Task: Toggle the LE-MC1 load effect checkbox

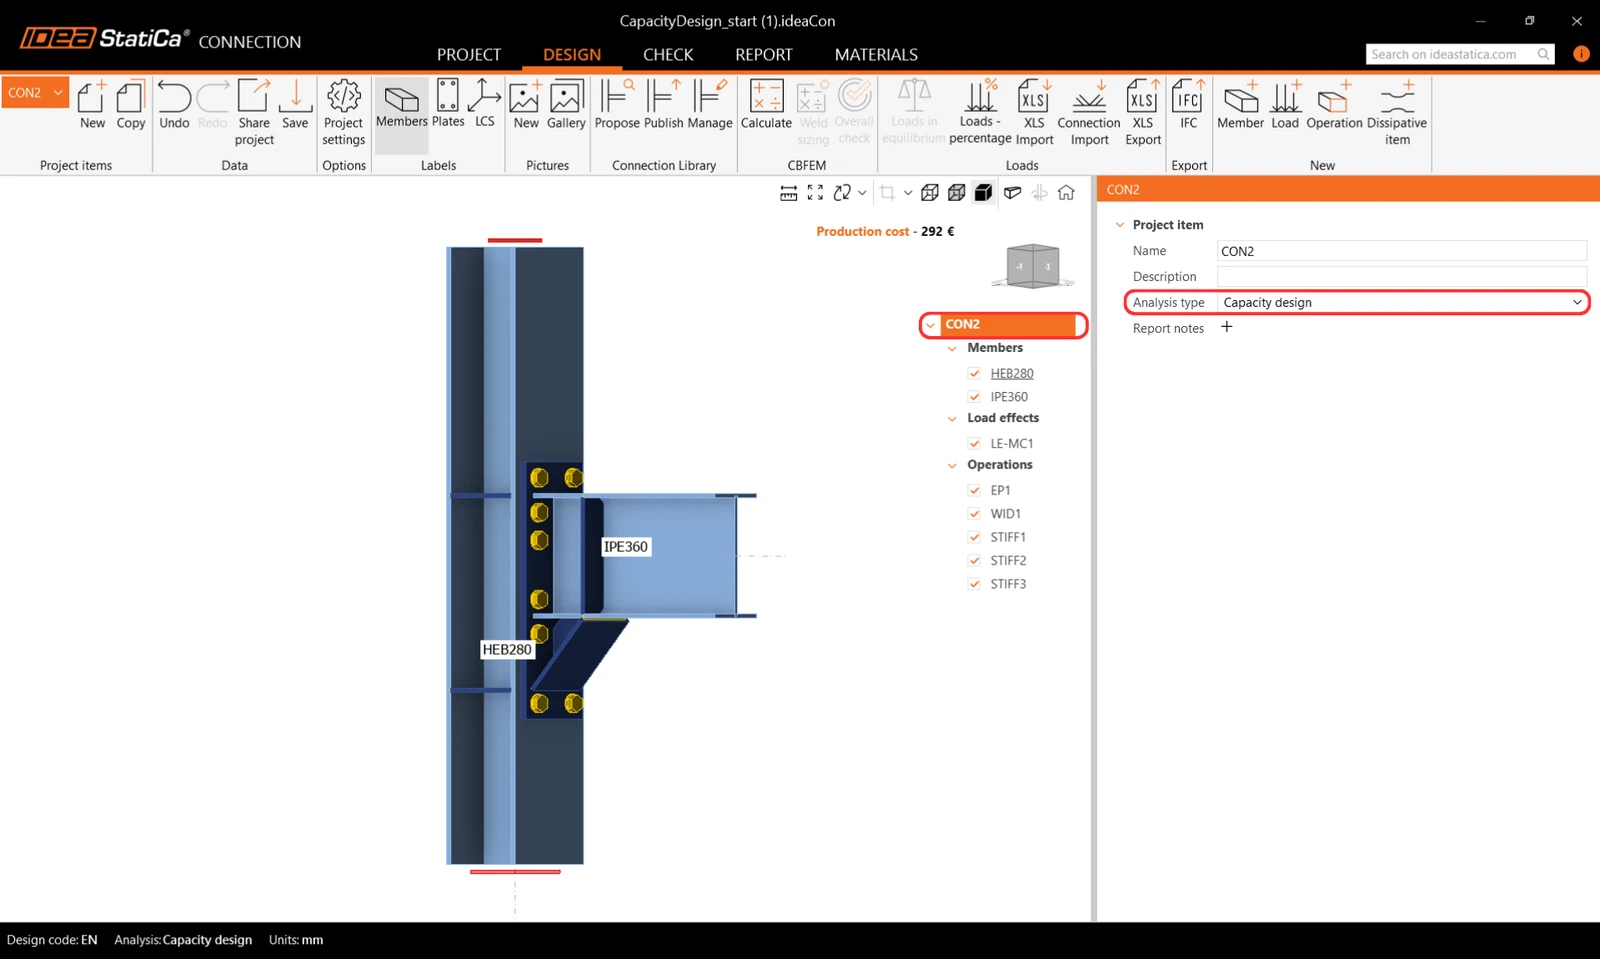Action: [x=974, y=443]
